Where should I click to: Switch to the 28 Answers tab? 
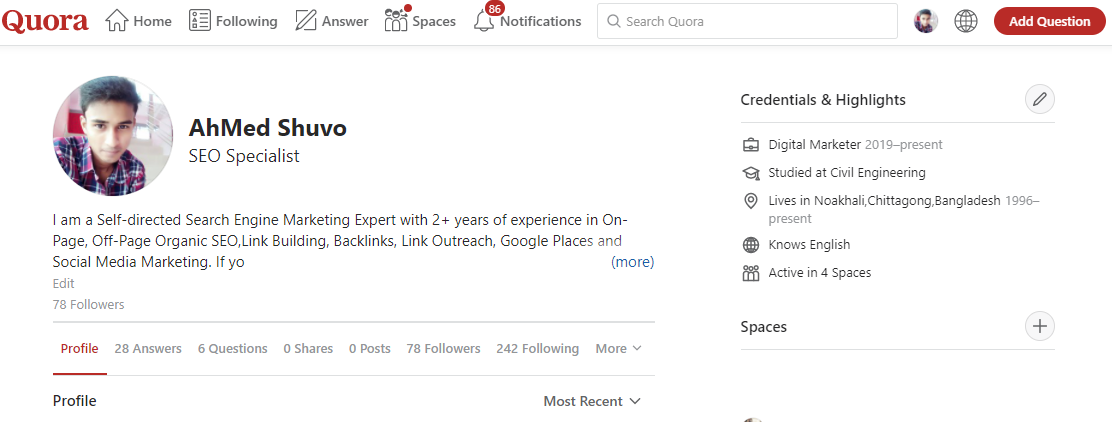tap(148, 349)
